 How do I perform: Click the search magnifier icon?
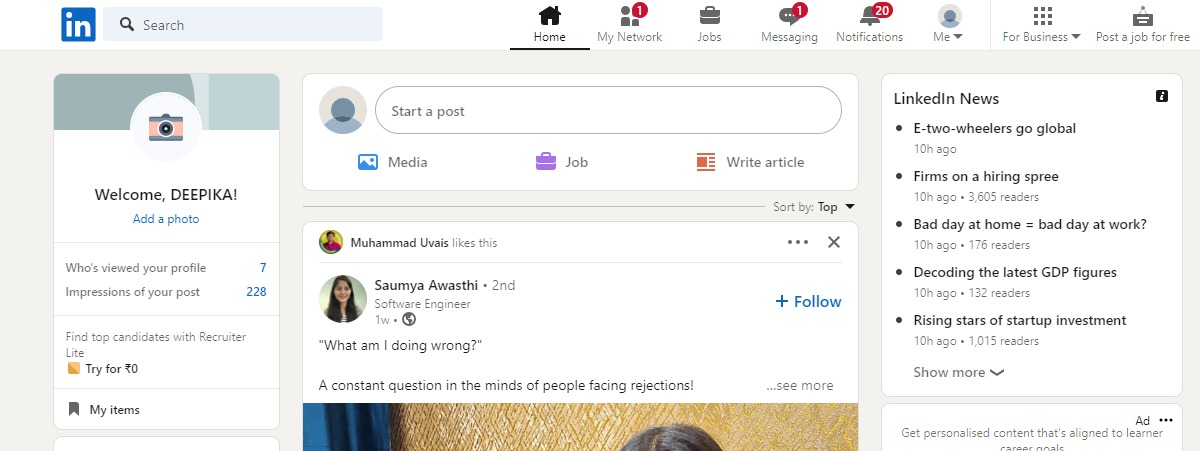[127, 25]
